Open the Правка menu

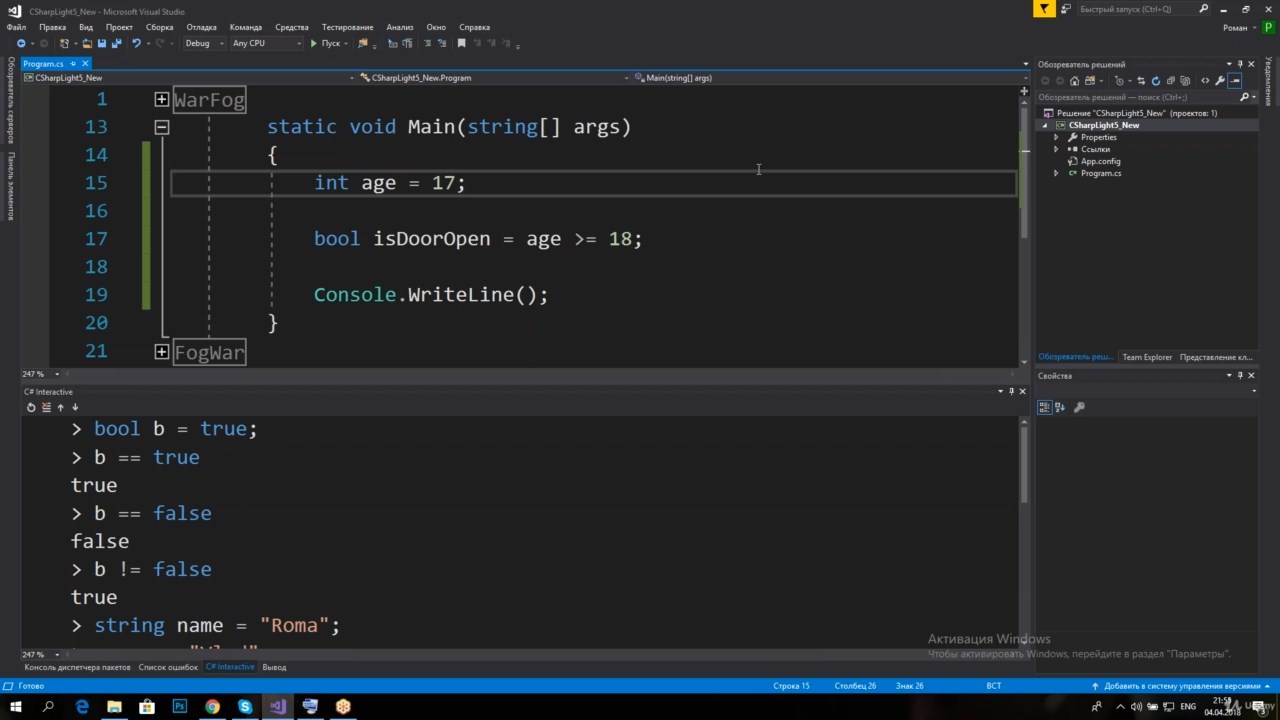(52, 27)
